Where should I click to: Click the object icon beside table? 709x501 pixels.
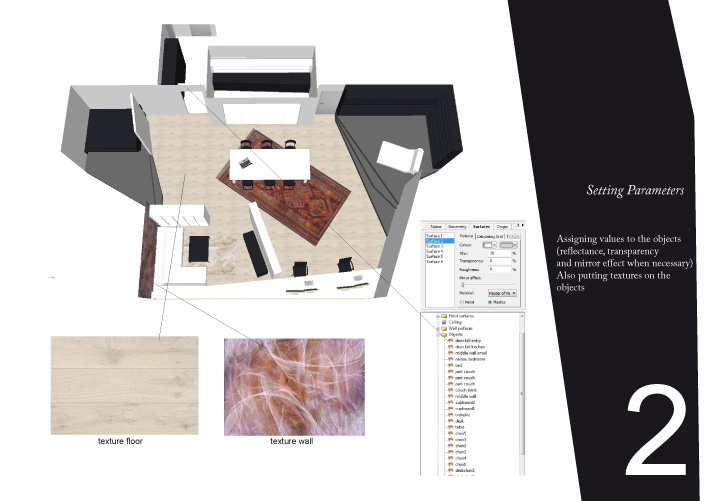pyautogui.click(x=450, y=427)
